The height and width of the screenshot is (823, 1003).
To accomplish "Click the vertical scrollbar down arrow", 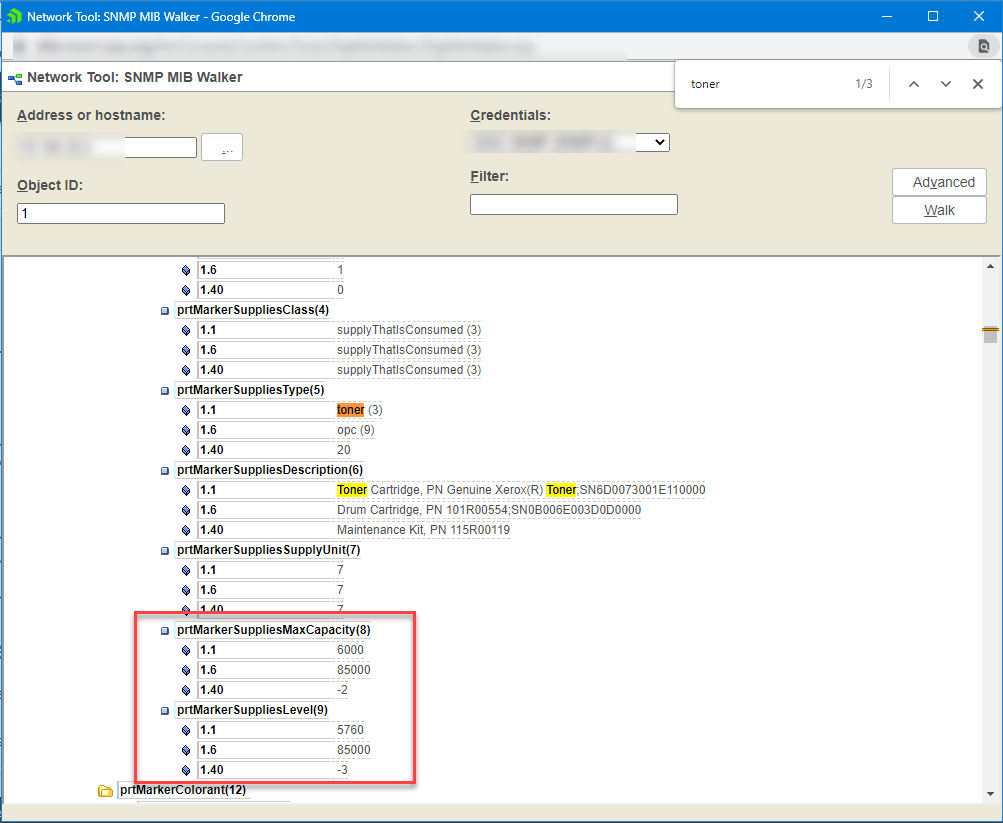I will point(991,793).
